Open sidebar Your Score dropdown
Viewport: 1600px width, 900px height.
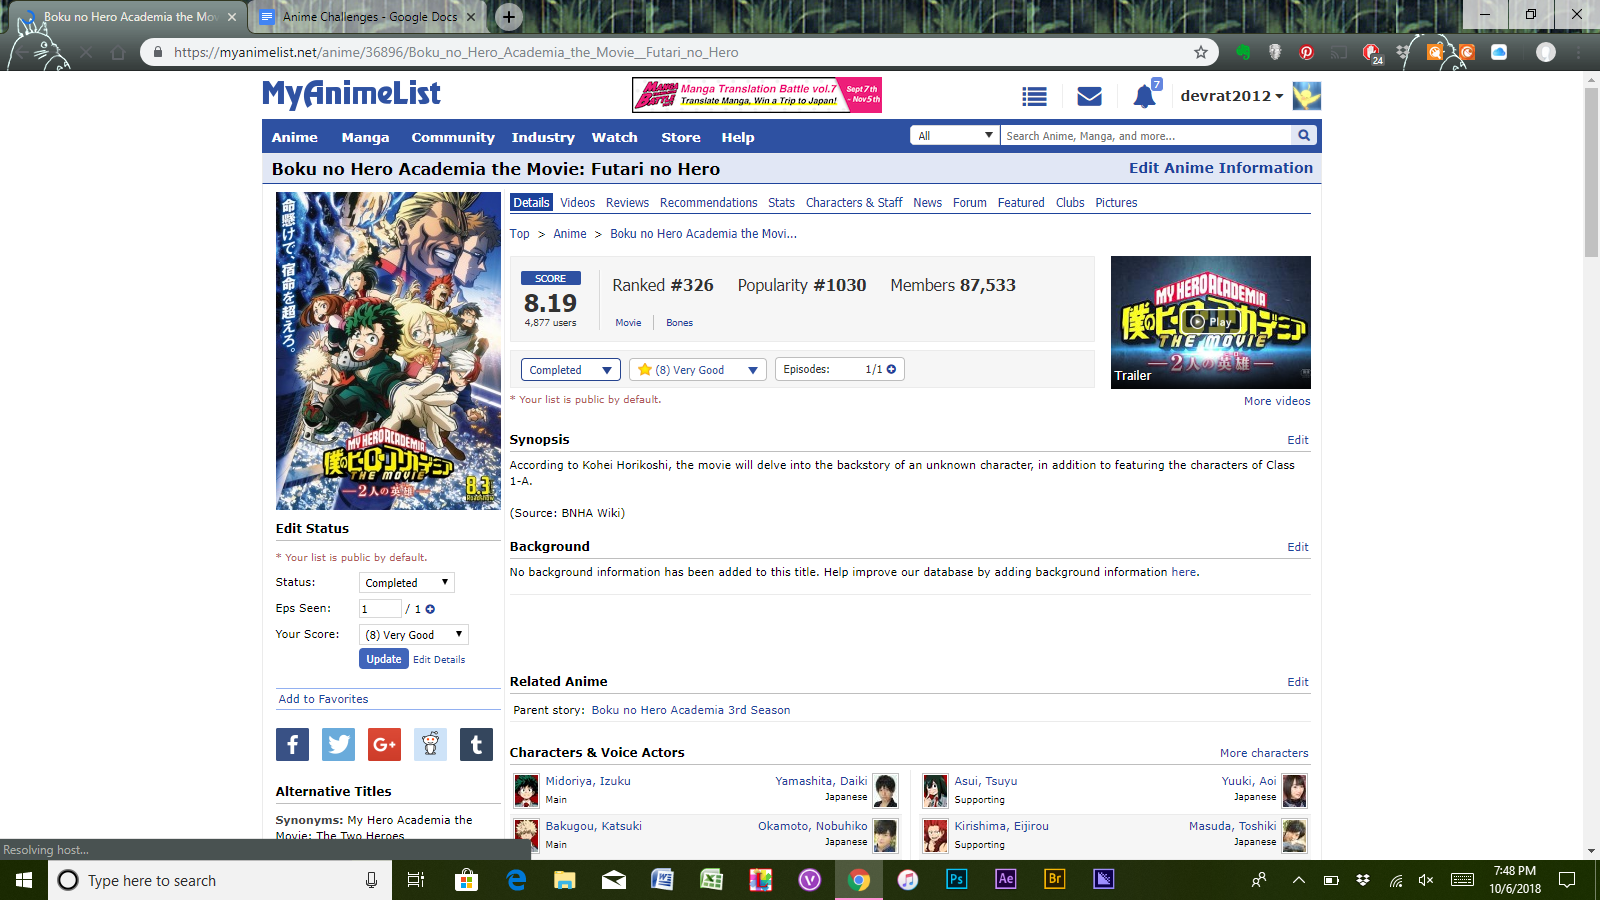pos(414,635)
